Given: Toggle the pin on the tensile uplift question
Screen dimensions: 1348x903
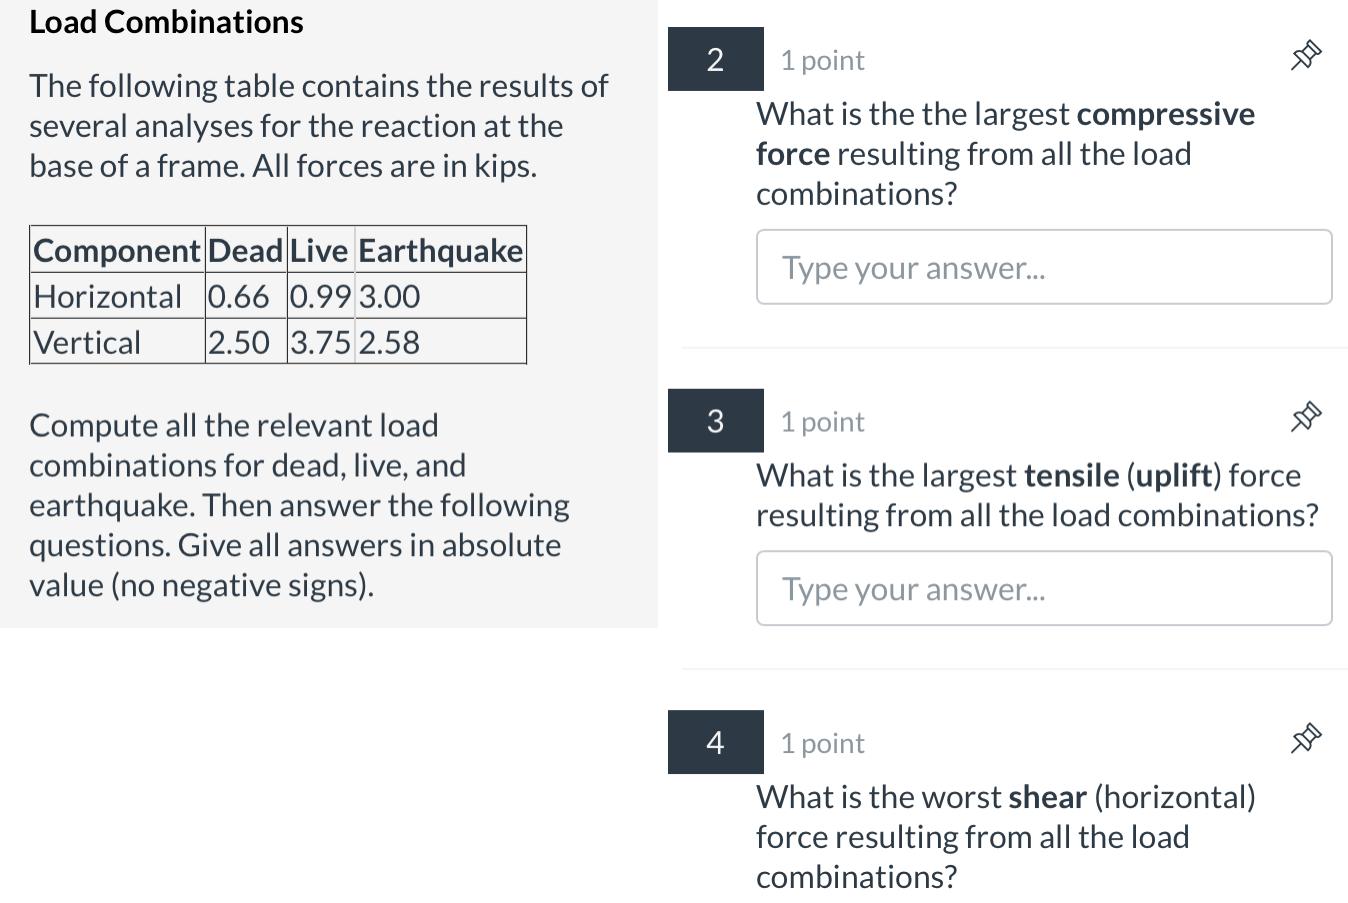Looking at the screenshot, I should click(x=1305, y=419).
